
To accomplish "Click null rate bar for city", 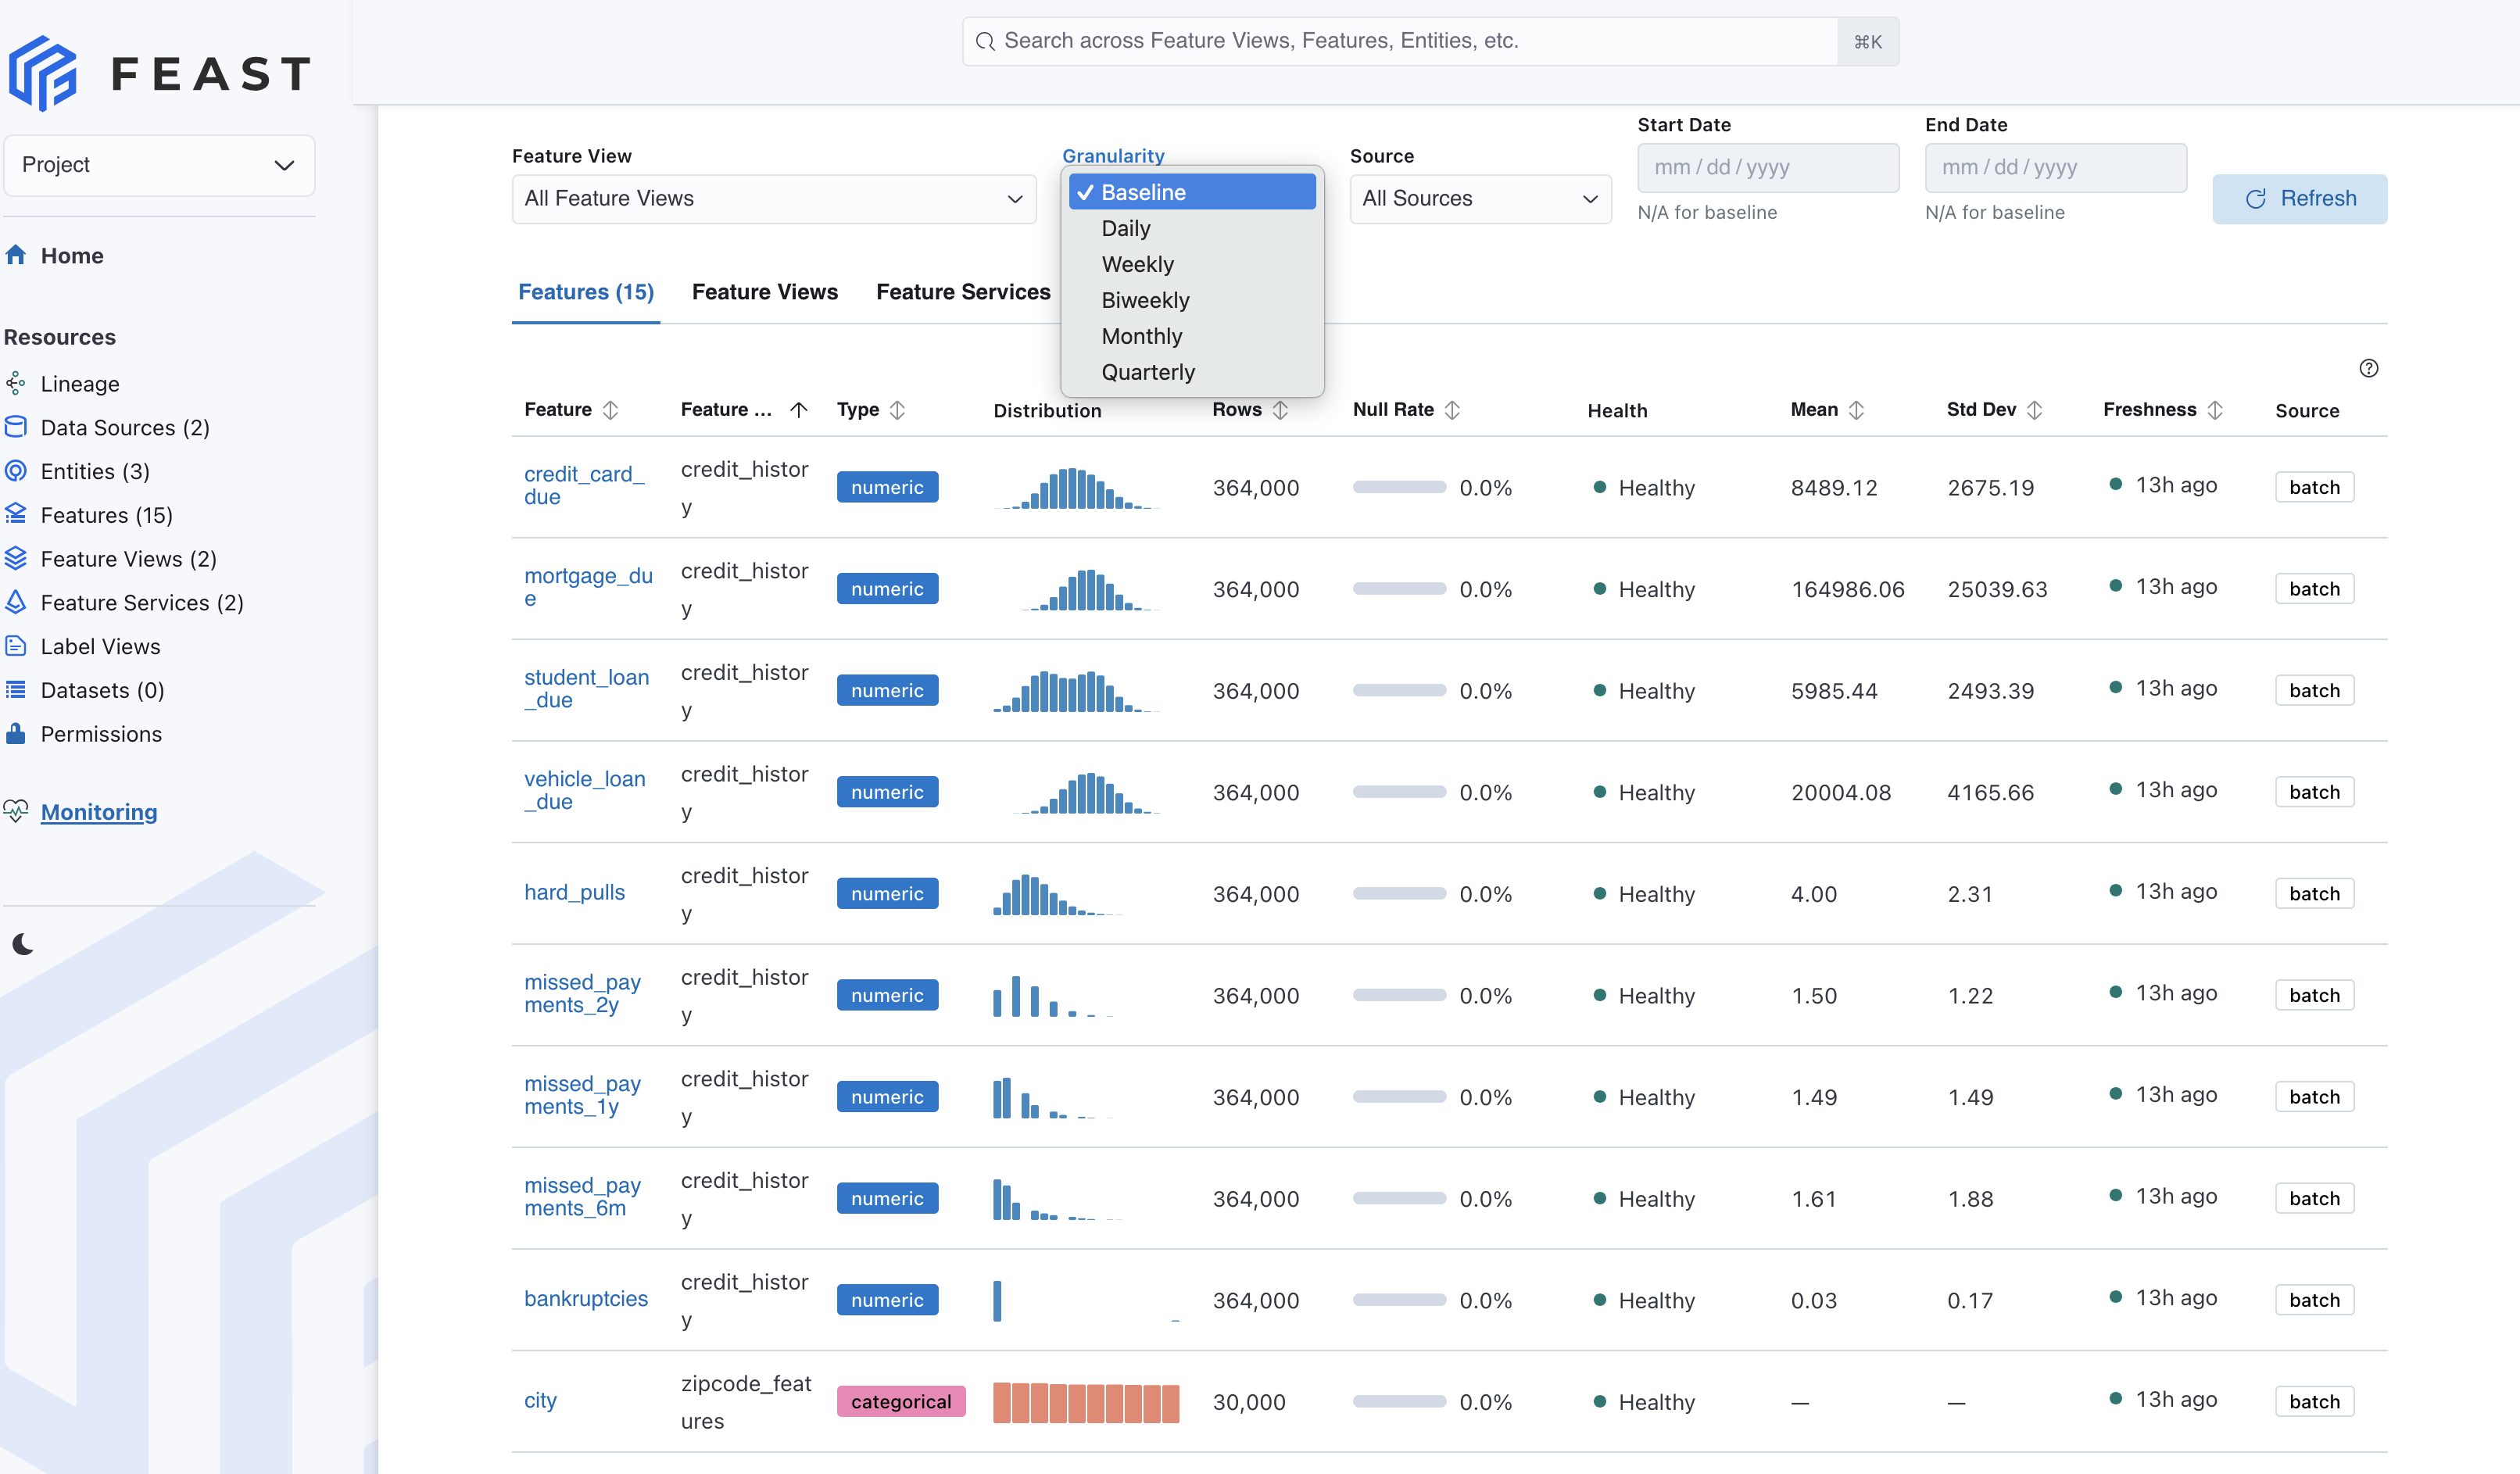I will coord(1399,1401).
